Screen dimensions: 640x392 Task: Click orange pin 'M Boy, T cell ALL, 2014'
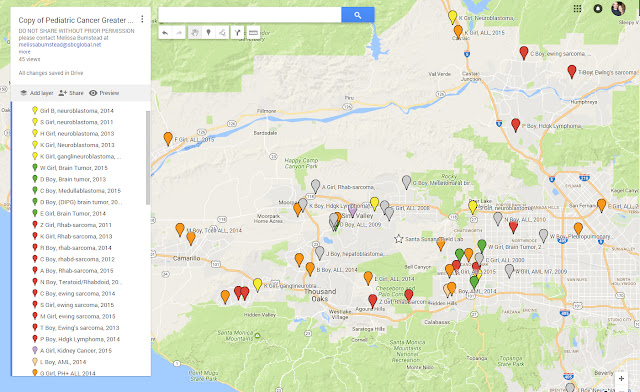pos(180,229)
